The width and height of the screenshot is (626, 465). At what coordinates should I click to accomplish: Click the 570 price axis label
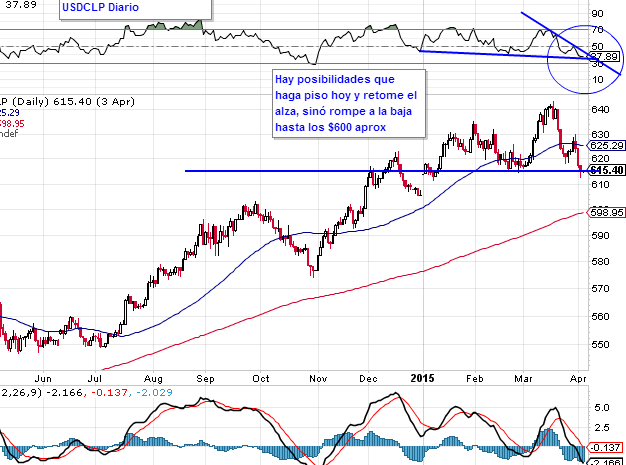pos(600,289)
